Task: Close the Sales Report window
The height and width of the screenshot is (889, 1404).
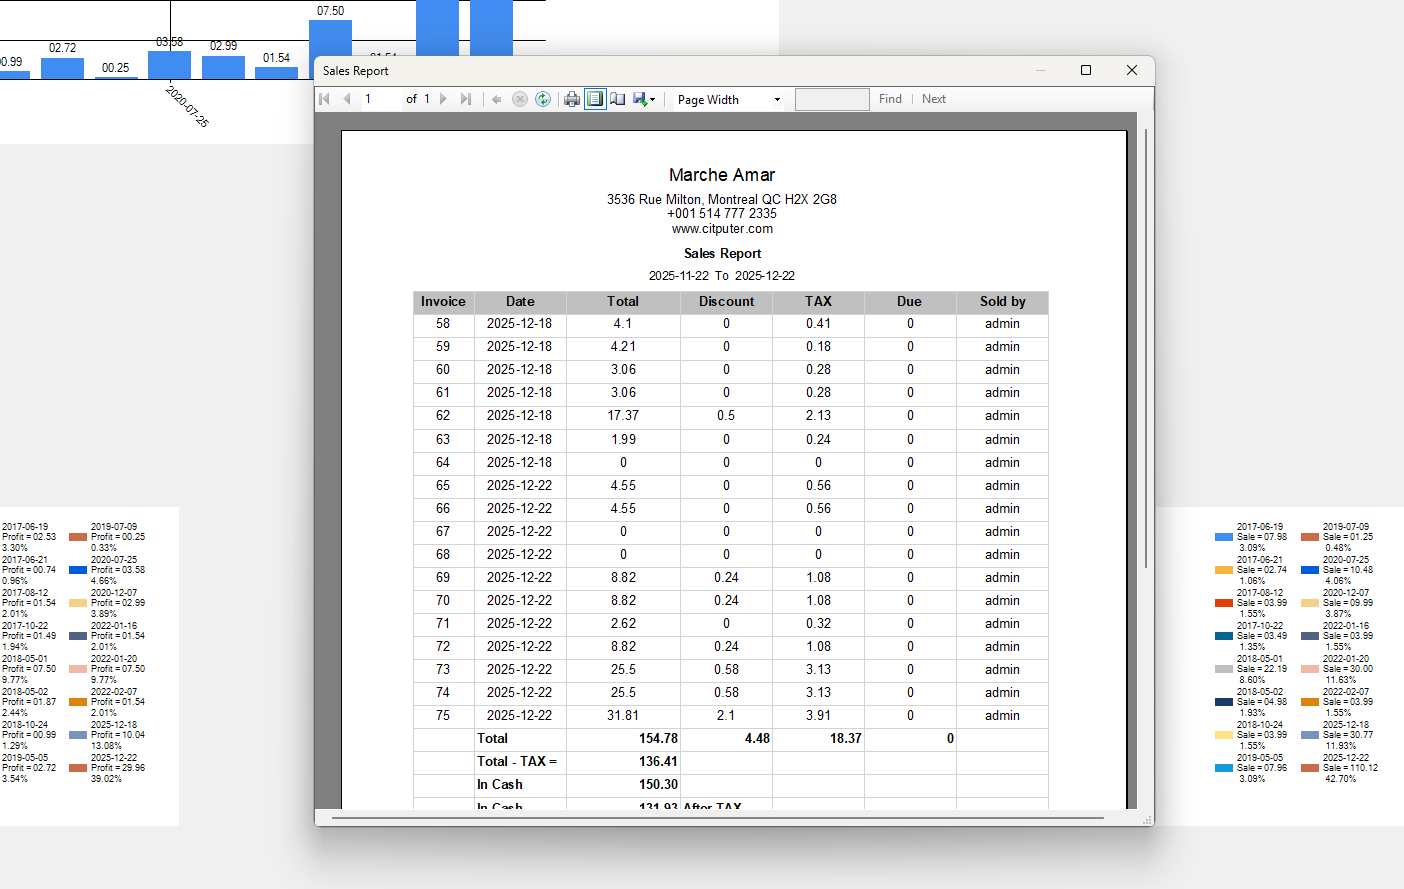Action: click(x=1132, y=70)
